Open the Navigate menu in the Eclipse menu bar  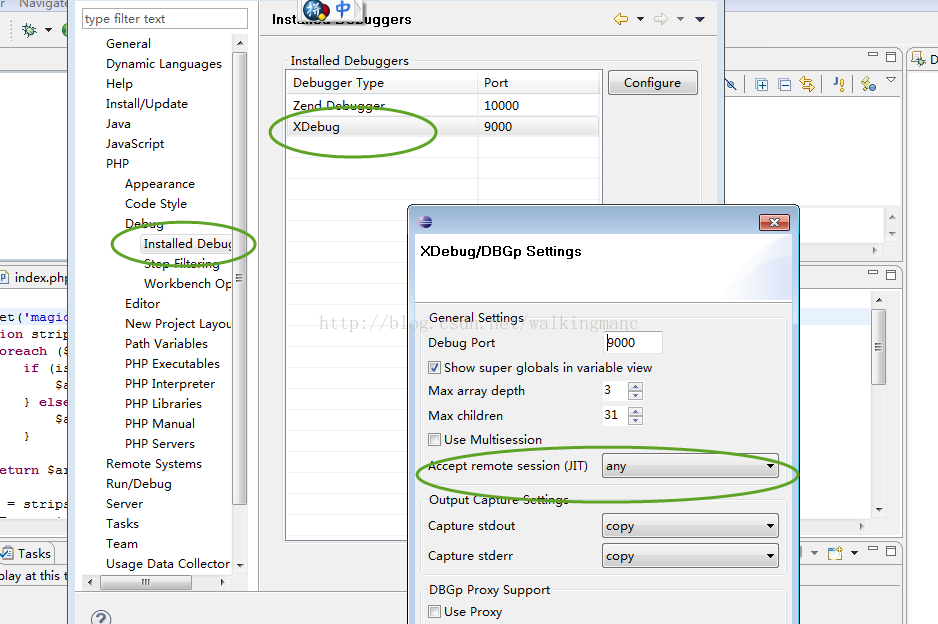click(x=42, y=4)
